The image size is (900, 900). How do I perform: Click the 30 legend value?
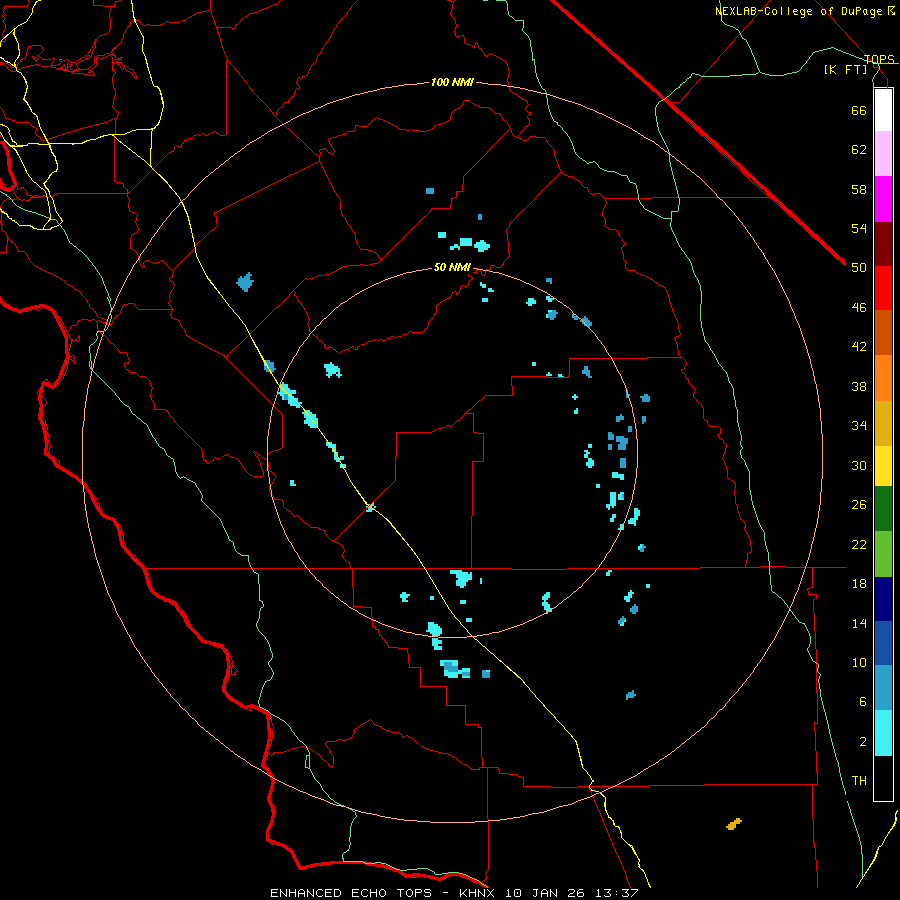(x=859, y=465)
